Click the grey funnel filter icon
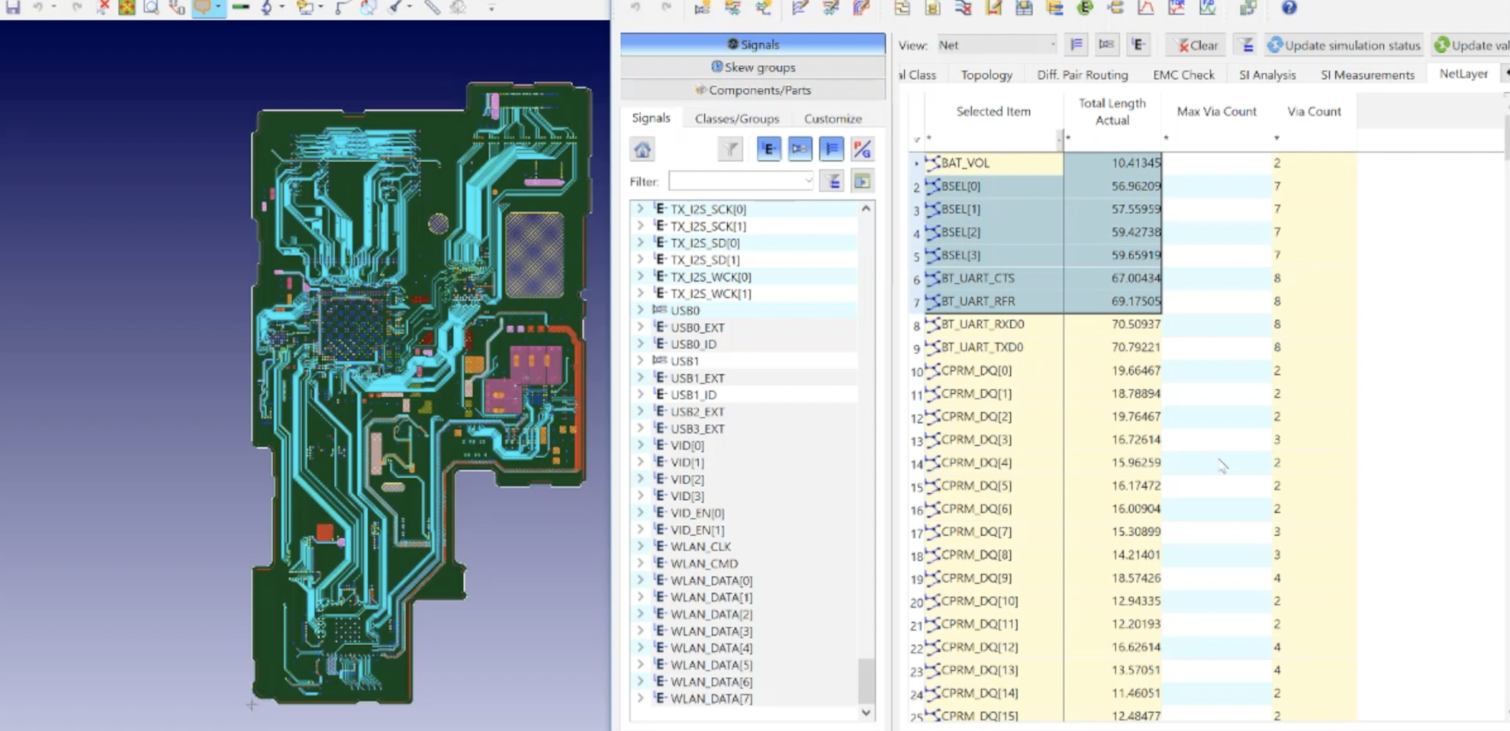The image size is (1510, 731). tap(730, 150)
